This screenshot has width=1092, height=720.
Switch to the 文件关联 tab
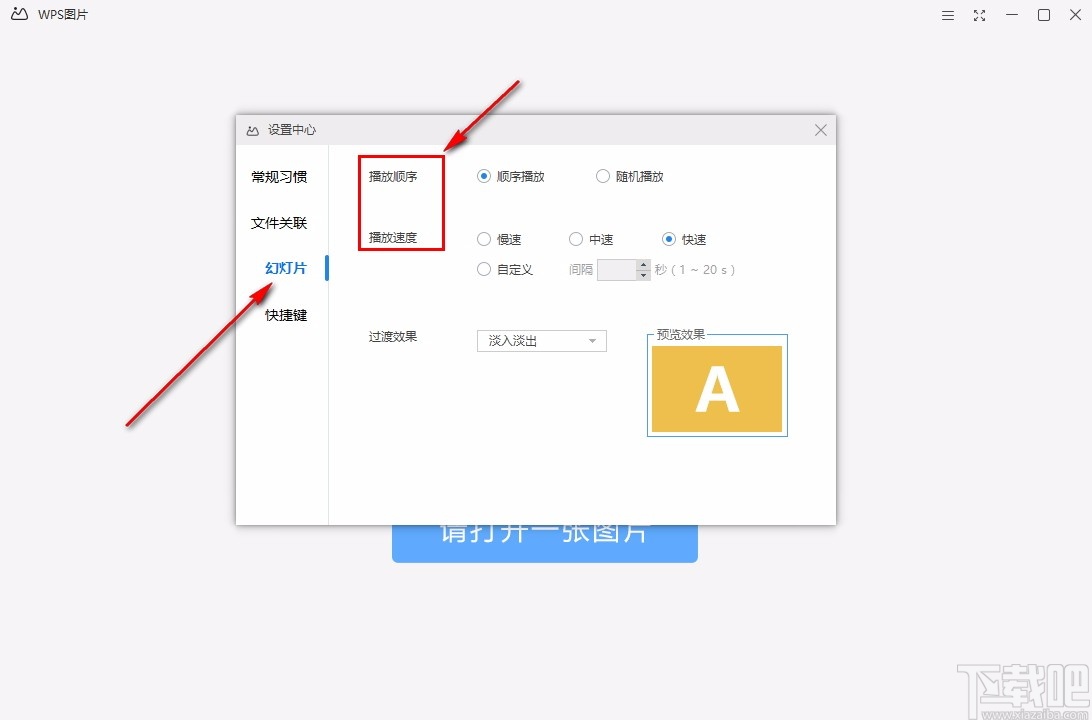[279, 222]
